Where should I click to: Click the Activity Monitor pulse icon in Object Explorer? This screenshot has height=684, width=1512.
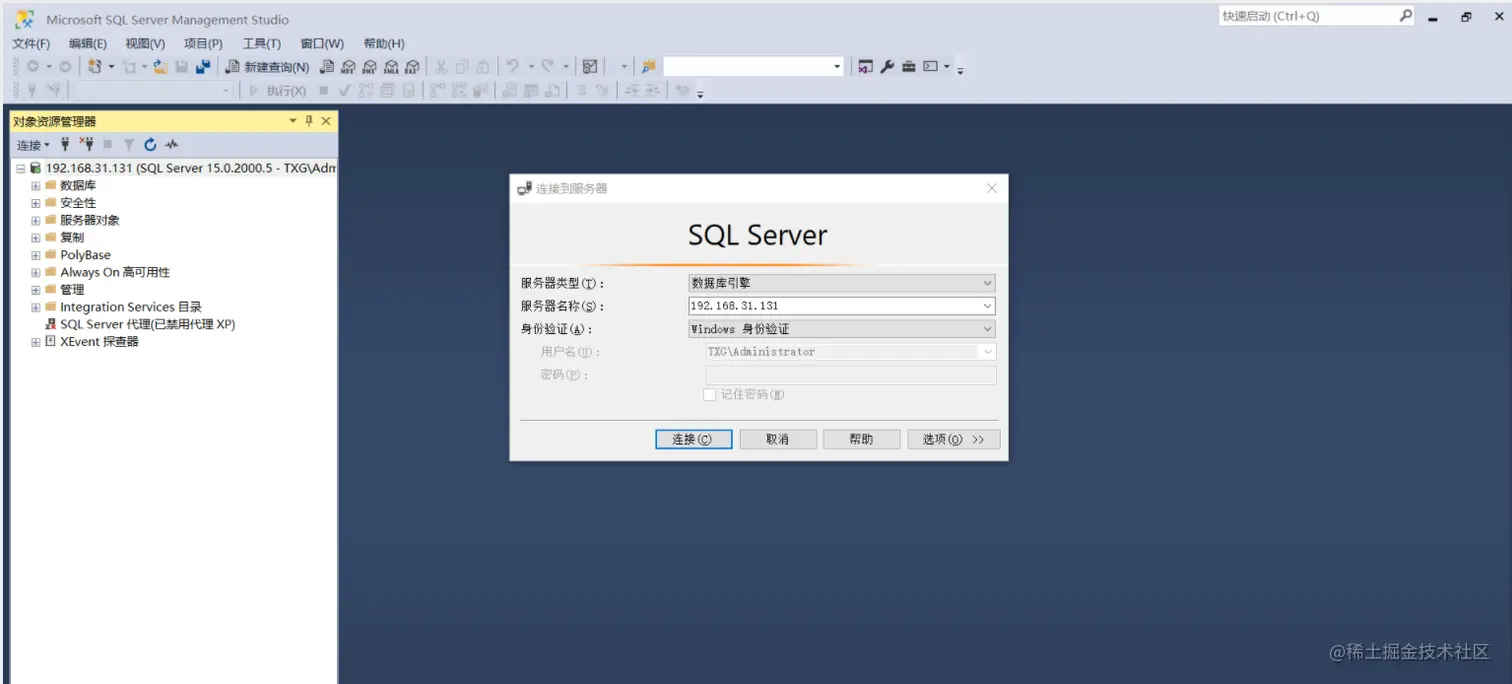[x=172, y=145]
